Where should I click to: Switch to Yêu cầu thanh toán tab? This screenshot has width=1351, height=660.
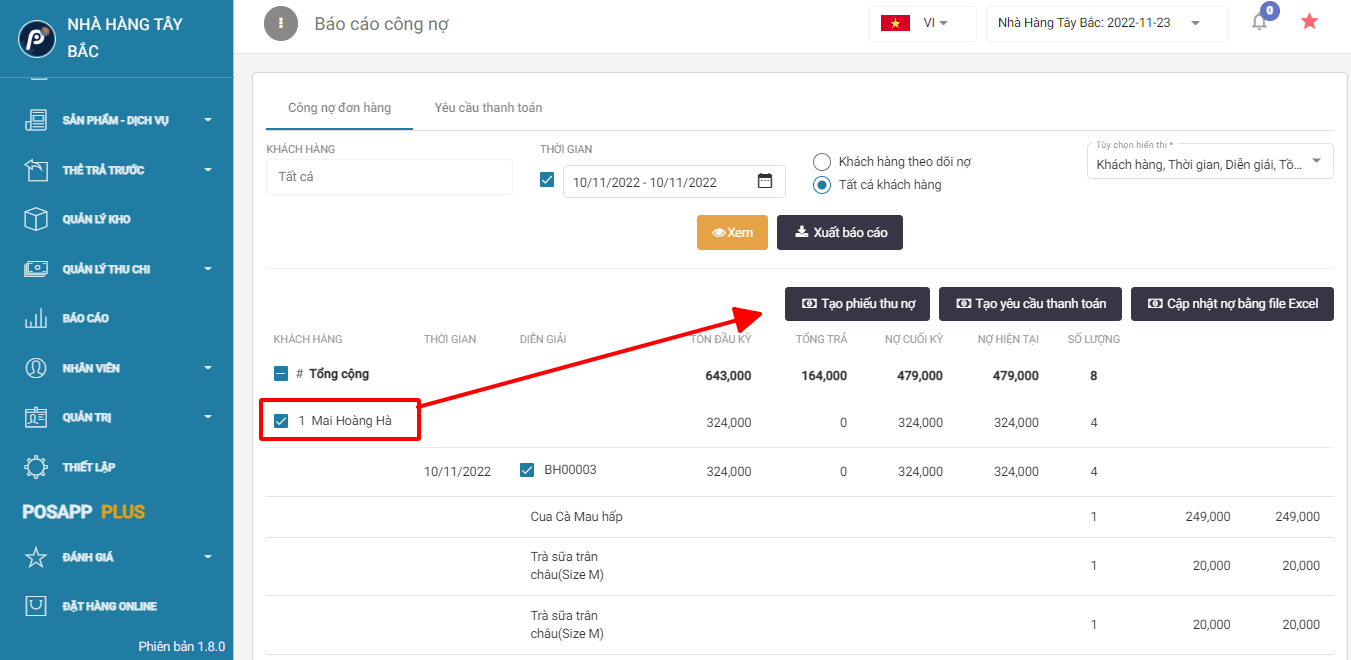pyautogui.click(x=488, y=107)
